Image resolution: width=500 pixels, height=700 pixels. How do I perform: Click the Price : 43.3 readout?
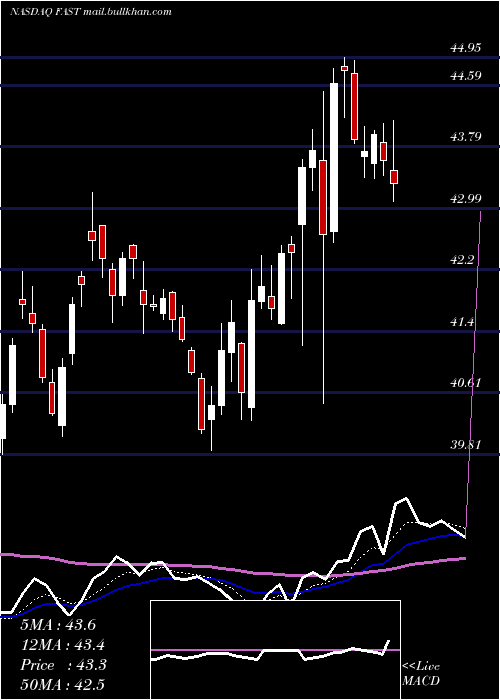point(63,665)
